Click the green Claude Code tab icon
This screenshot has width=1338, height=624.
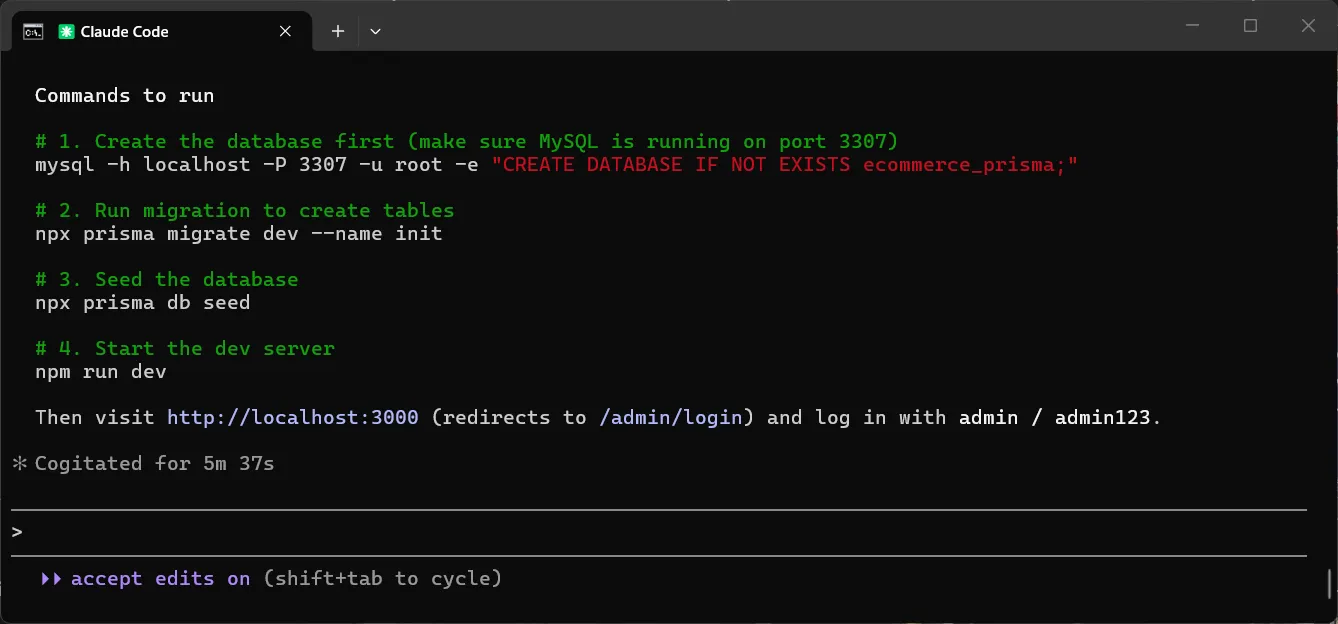click(67, 32)
